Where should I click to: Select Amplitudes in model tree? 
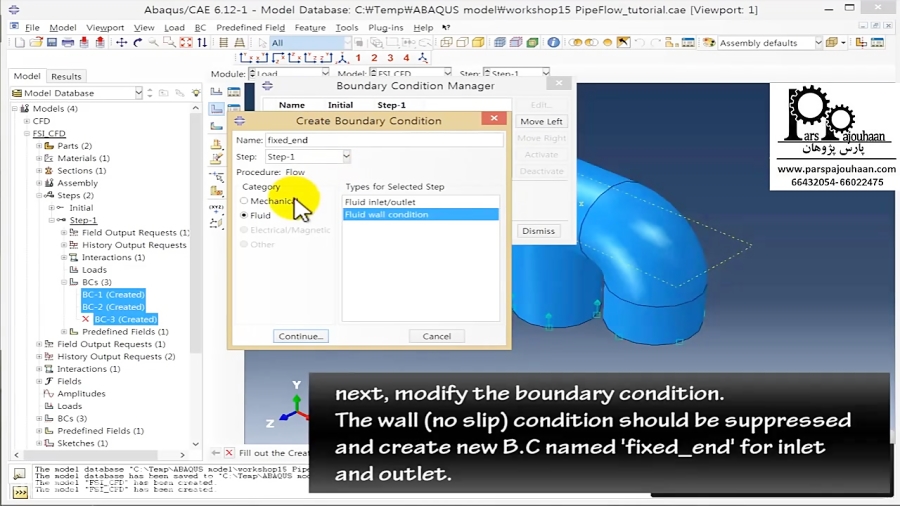click(81, 394)
